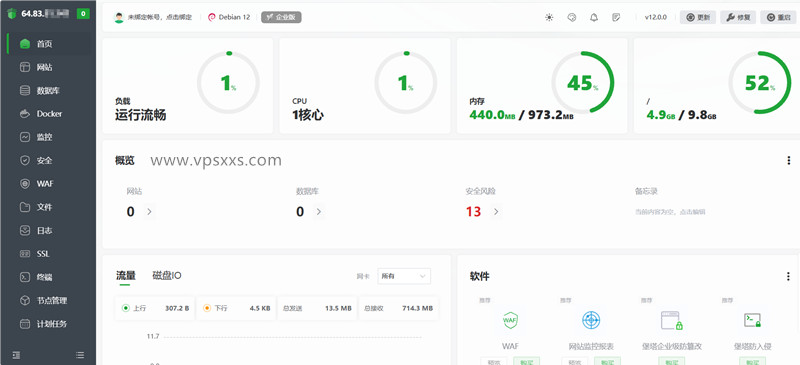Click the 重启 restart button
800x365 pixels.
(779, 17)
